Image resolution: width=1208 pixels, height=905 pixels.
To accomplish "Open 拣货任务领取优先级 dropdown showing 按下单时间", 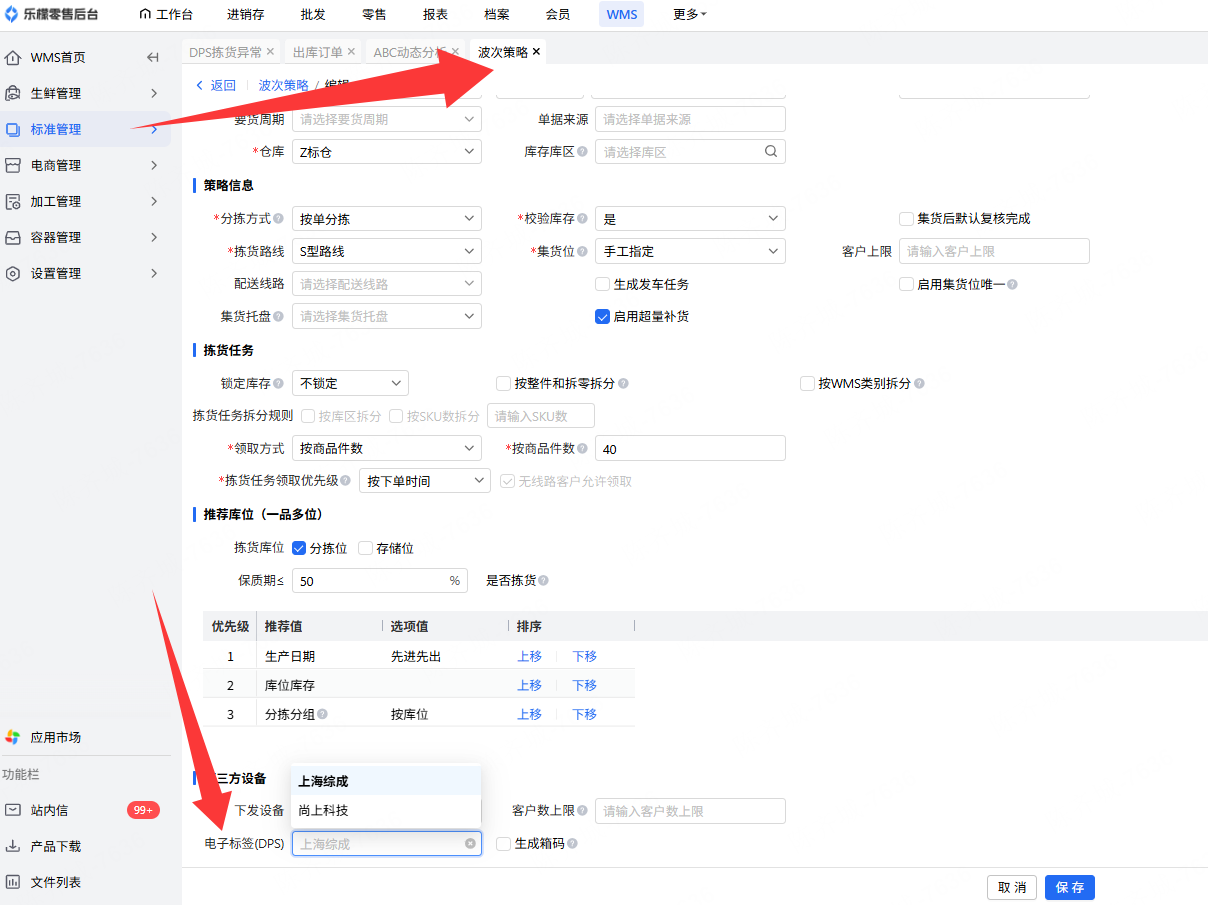I will pos(425,481).
